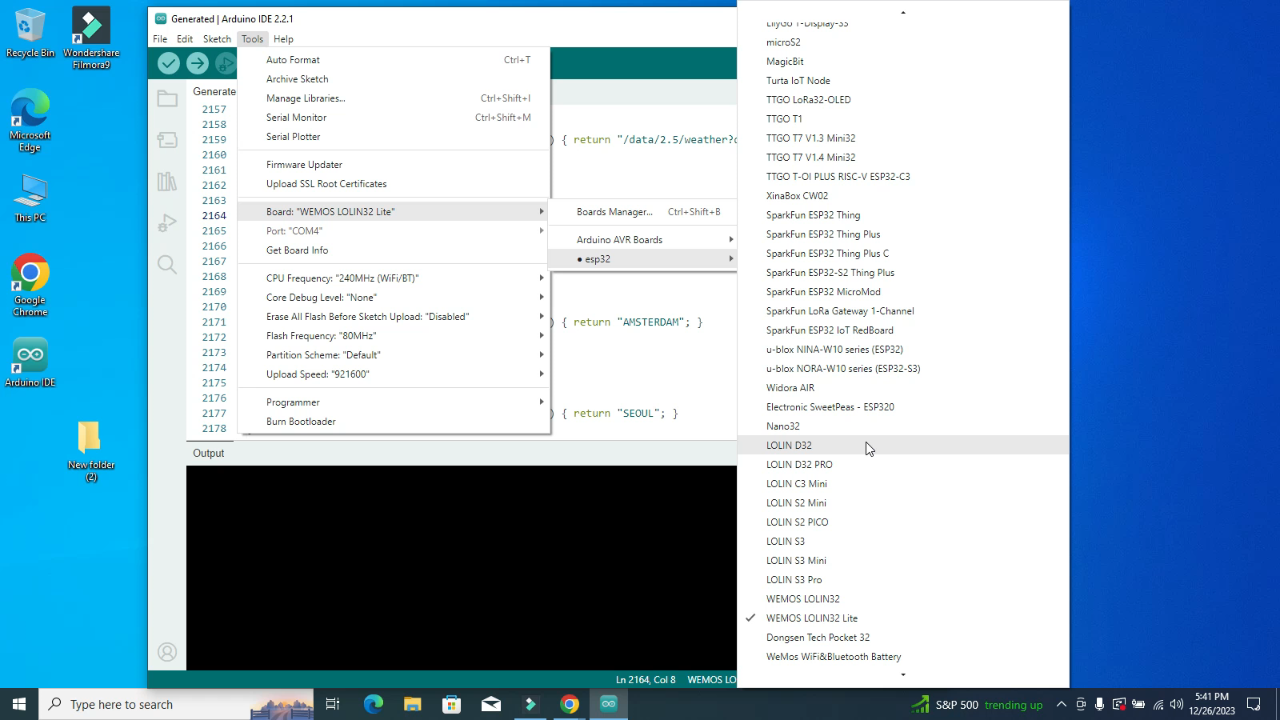This screenshot has height=720, width=1280.
Task: Expand the Board: "WEMOS LOLIN32 Lite" submenu
Action: [x=394, y=212]
